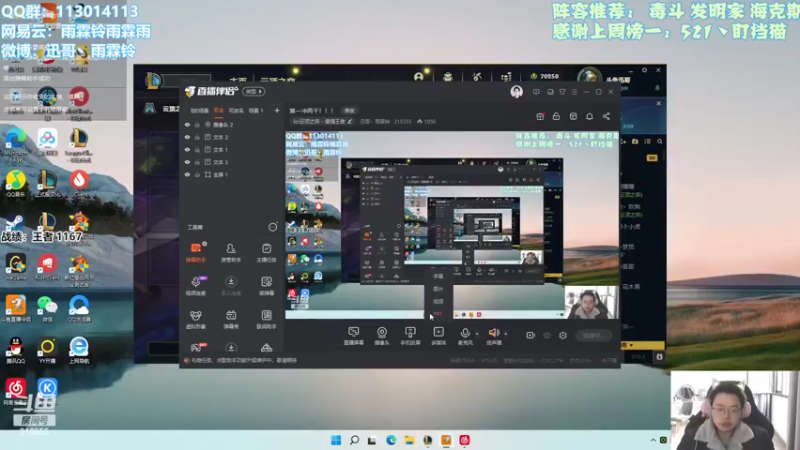This screenshot has width=800, height=450.
Task: Click the toolbox settings circle icon
Action: 273,227
